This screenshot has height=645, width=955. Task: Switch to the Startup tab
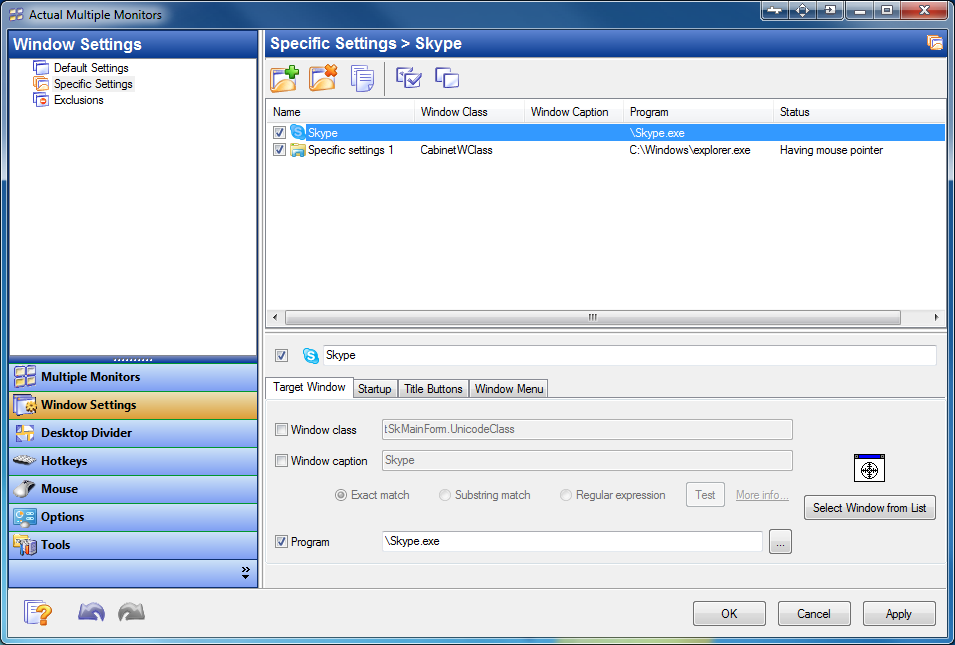pos(375,389)
